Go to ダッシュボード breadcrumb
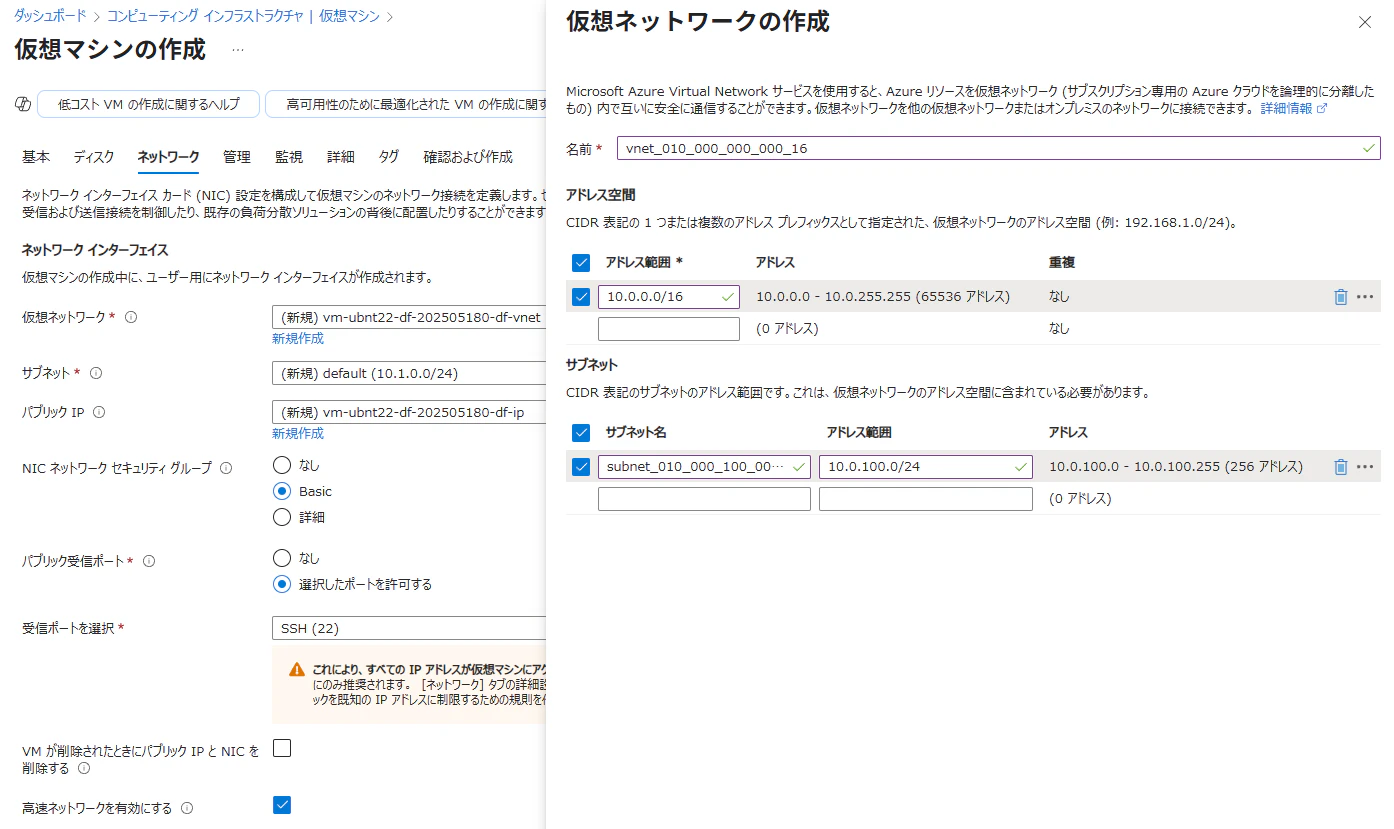1394x829 pixels. [49, 16]
